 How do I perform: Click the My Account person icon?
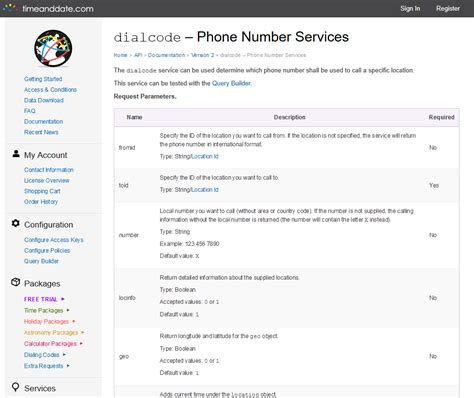click(x=16, y=154)
